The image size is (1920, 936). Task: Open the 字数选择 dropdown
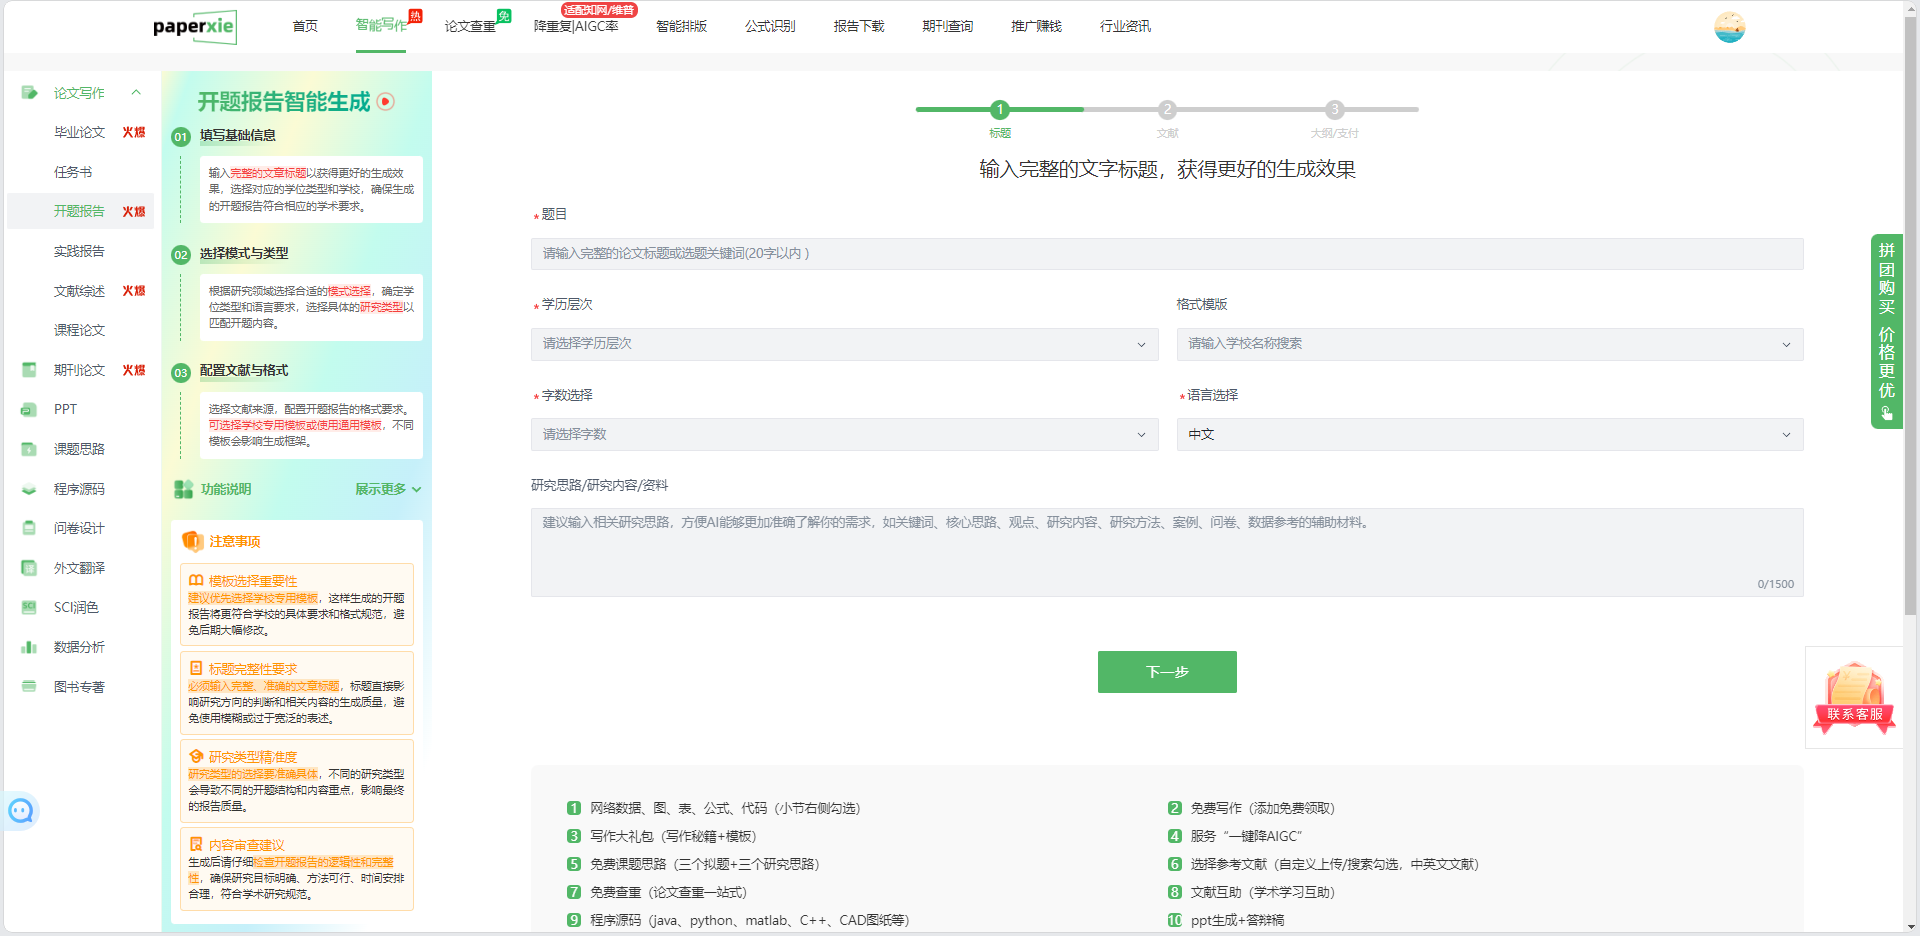(843, 435)
